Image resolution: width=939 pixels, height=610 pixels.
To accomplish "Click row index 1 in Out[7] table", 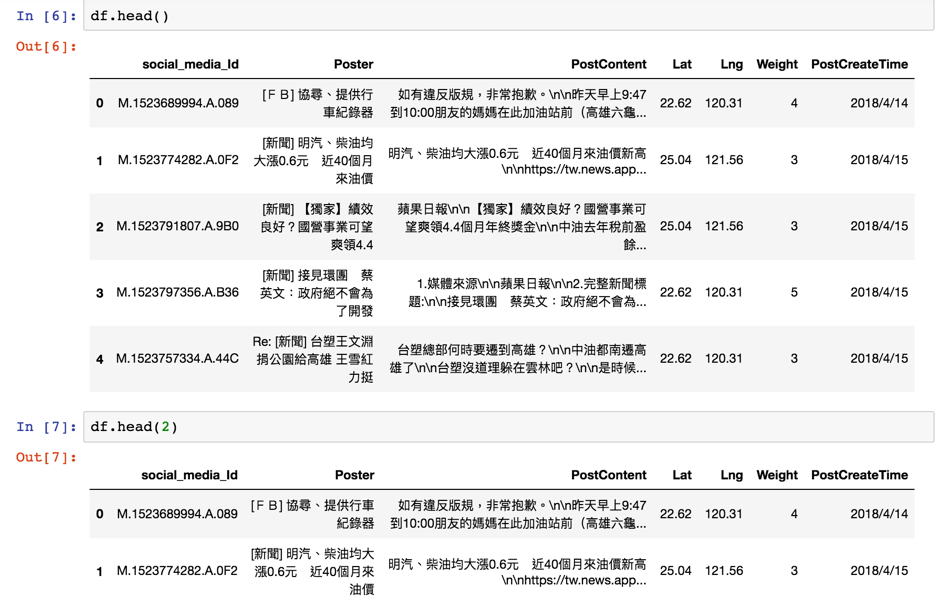I will click(99, 572).
